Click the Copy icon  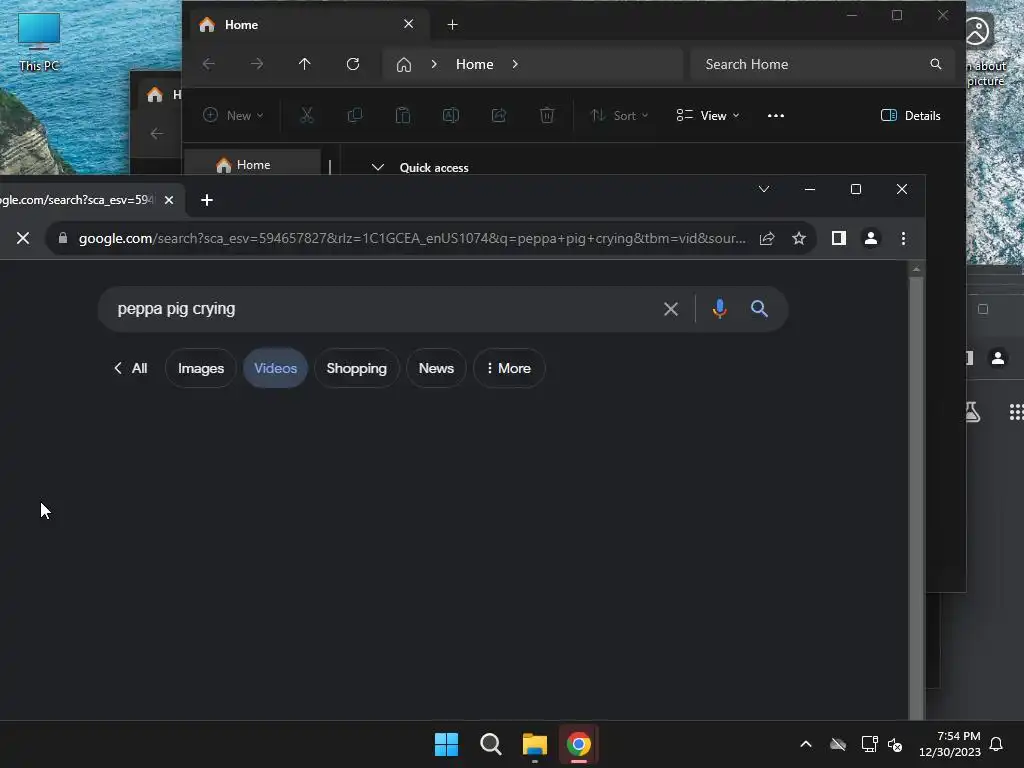click(x=355, y=116)
